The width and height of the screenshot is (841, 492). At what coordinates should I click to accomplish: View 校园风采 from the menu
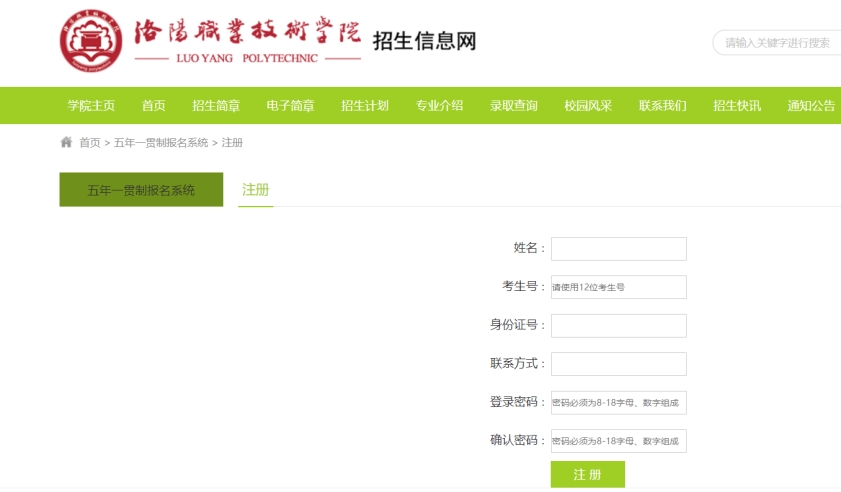588,106
